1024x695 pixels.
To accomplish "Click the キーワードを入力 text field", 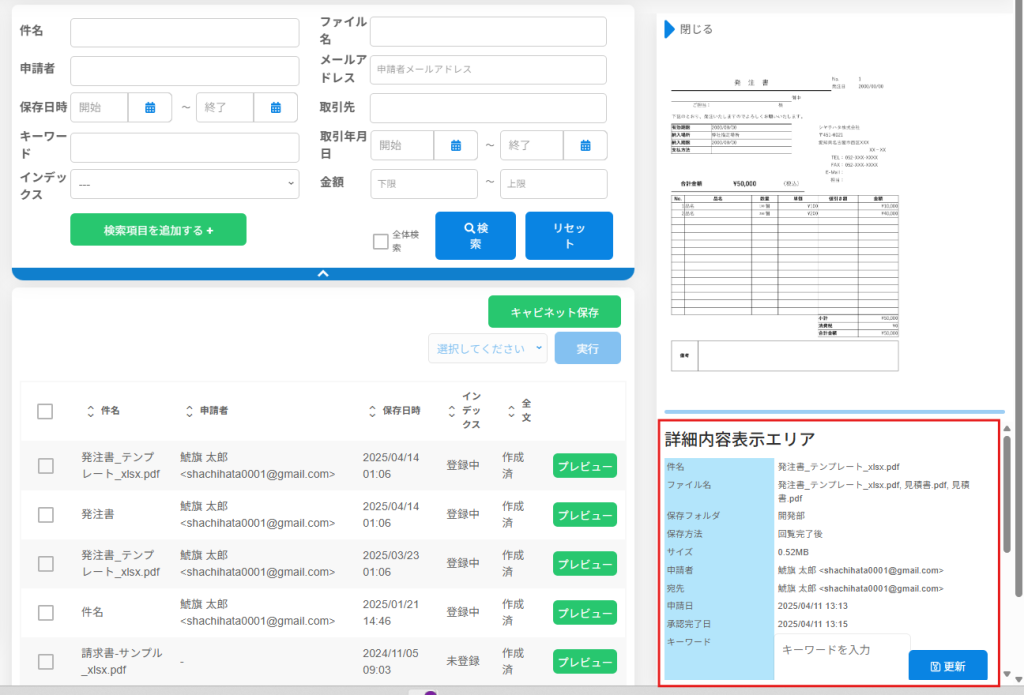I will coord(840,649).
